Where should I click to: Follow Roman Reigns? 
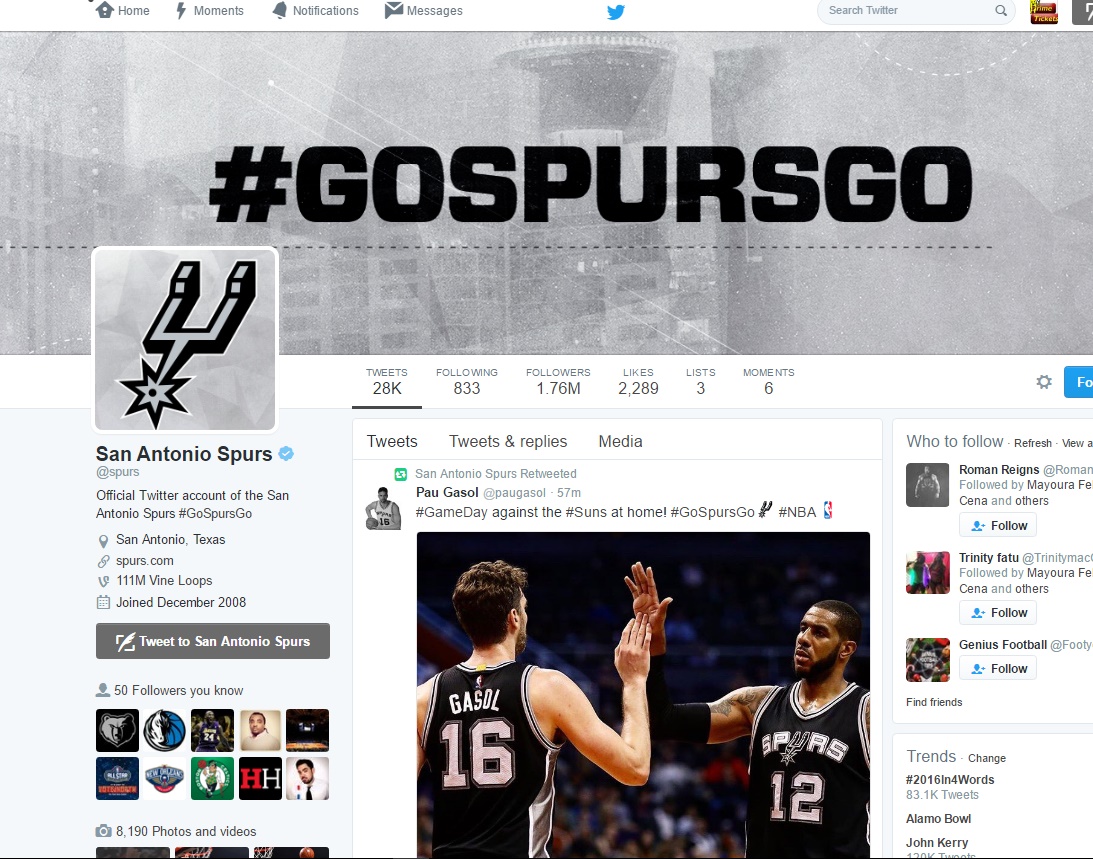coord(998,525)
